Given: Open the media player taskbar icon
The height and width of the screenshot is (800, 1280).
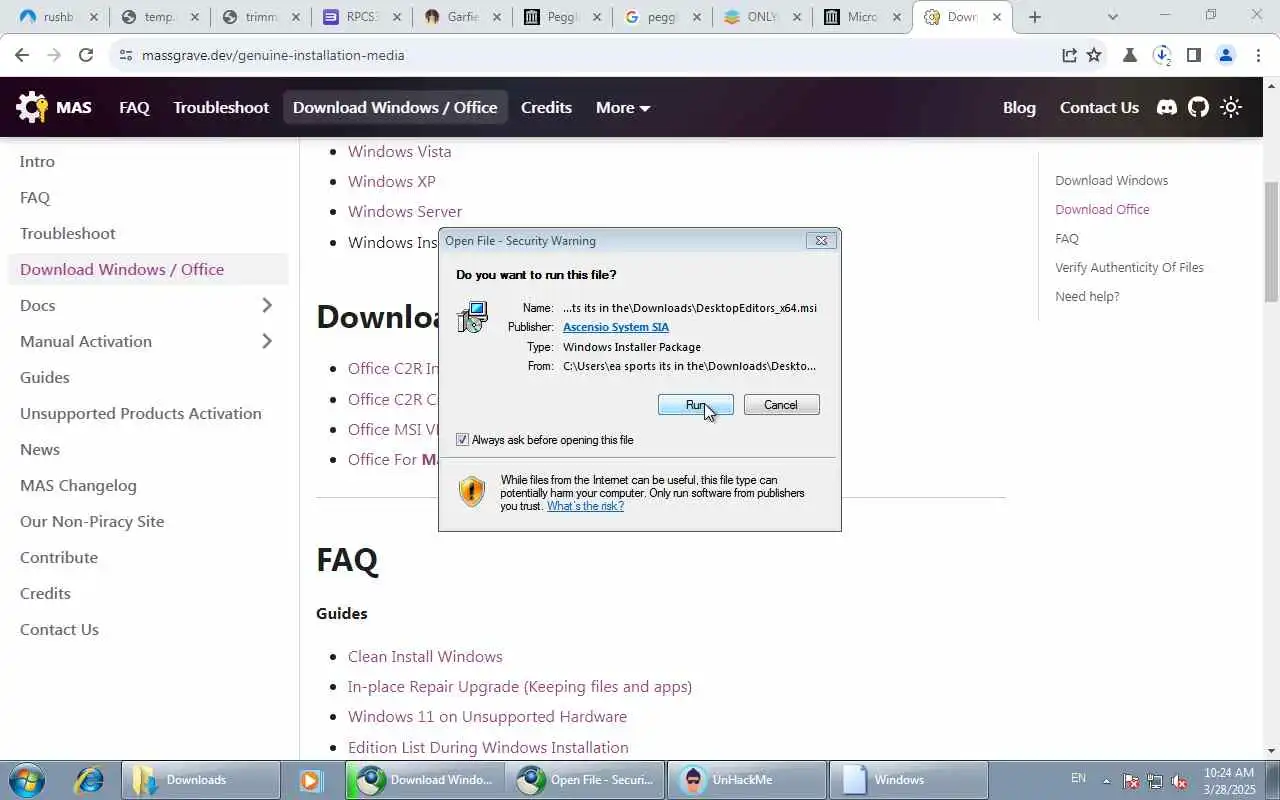Looking at the screenshot, I should pyautogui.click(x=312, y=780).
